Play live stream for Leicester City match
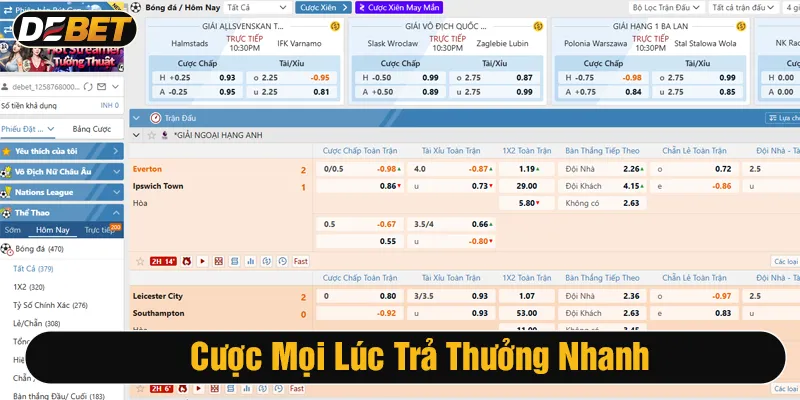The height and width of the screenshot is (400, 800). tap(198, 389)
